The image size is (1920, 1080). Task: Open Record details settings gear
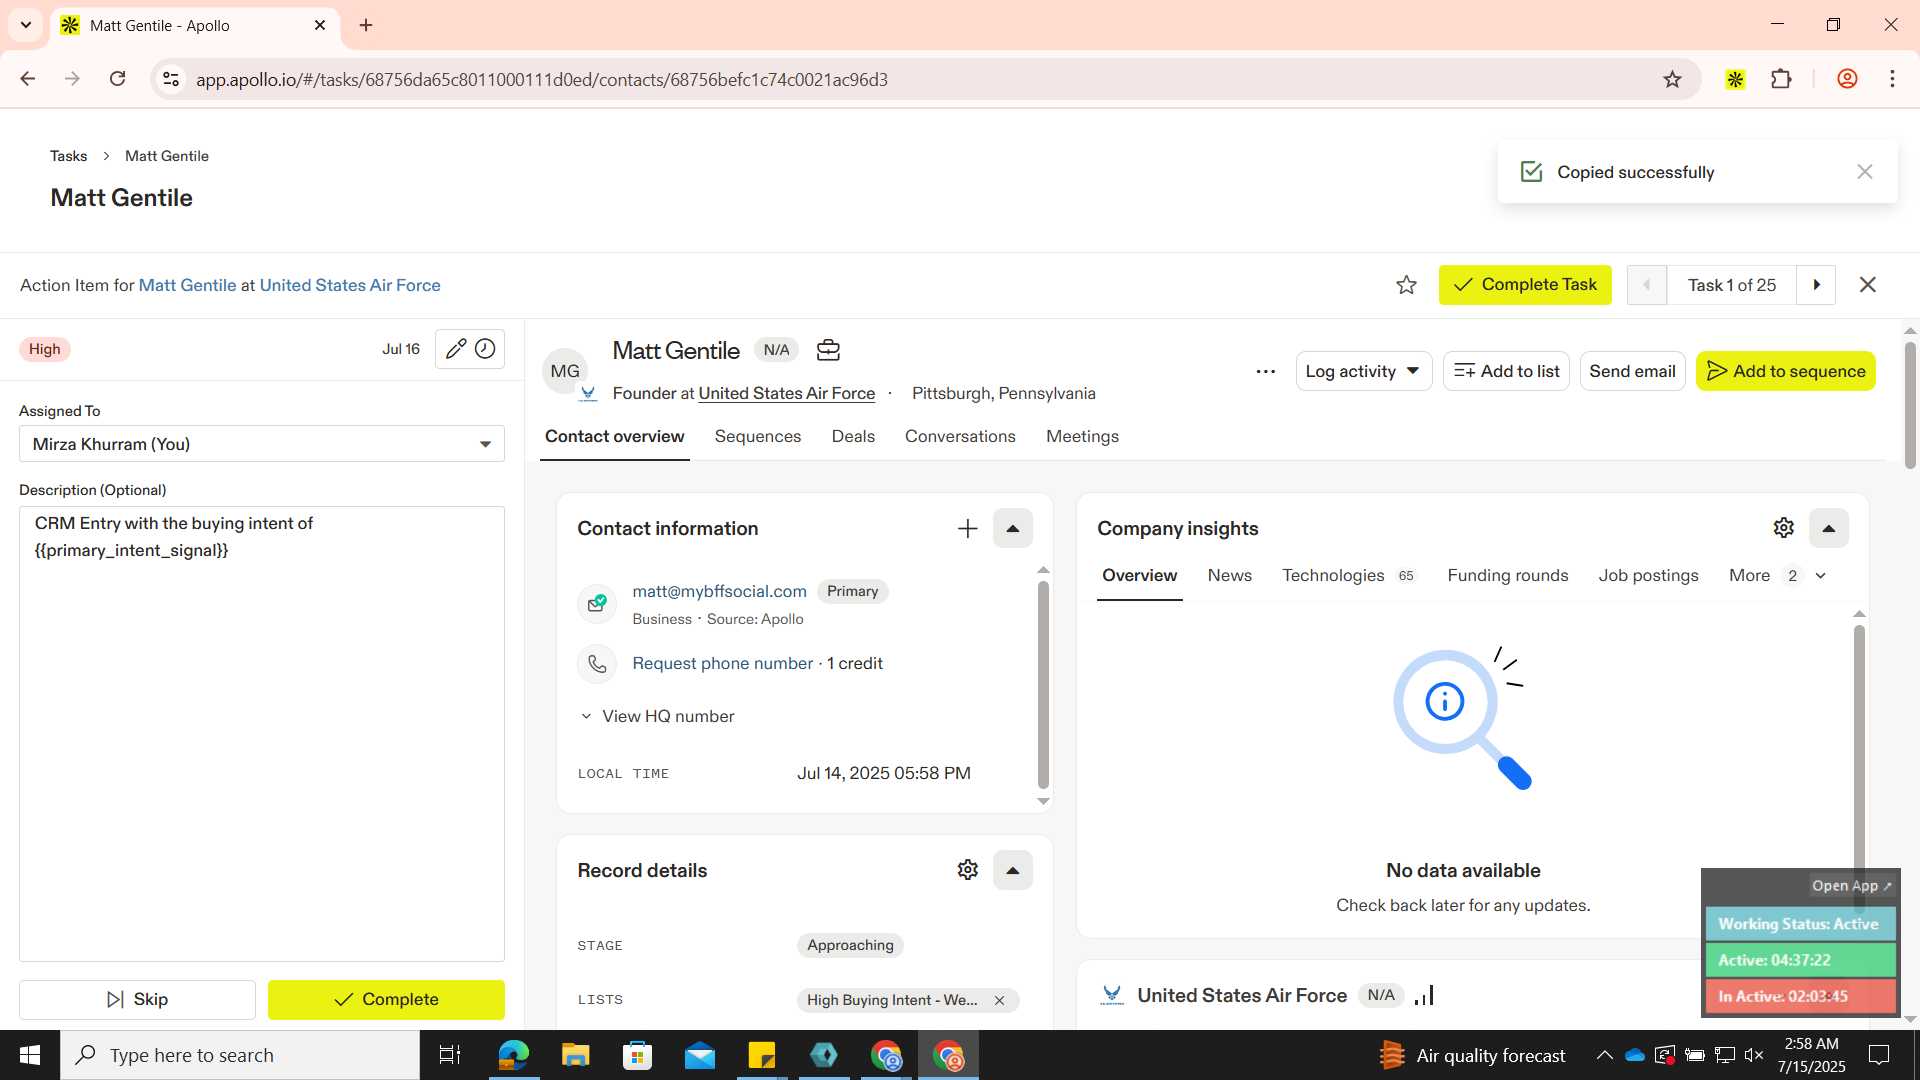click(x=967, y=870)
